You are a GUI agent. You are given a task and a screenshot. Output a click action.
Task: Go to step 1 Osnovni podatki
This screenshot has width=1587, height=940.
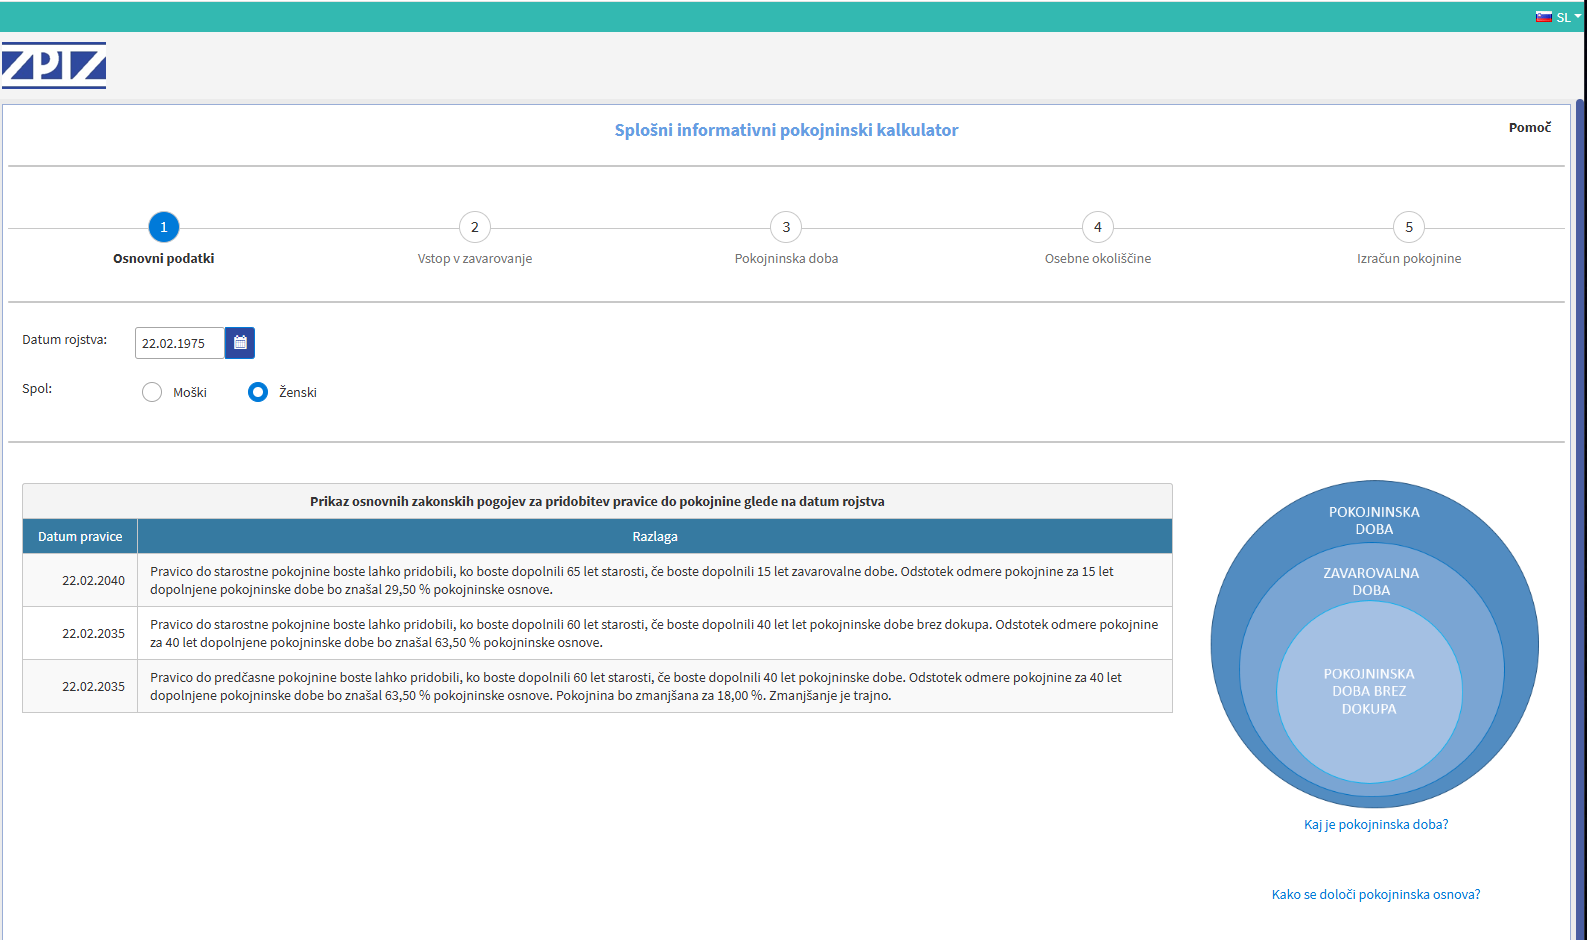coord(164,227)
